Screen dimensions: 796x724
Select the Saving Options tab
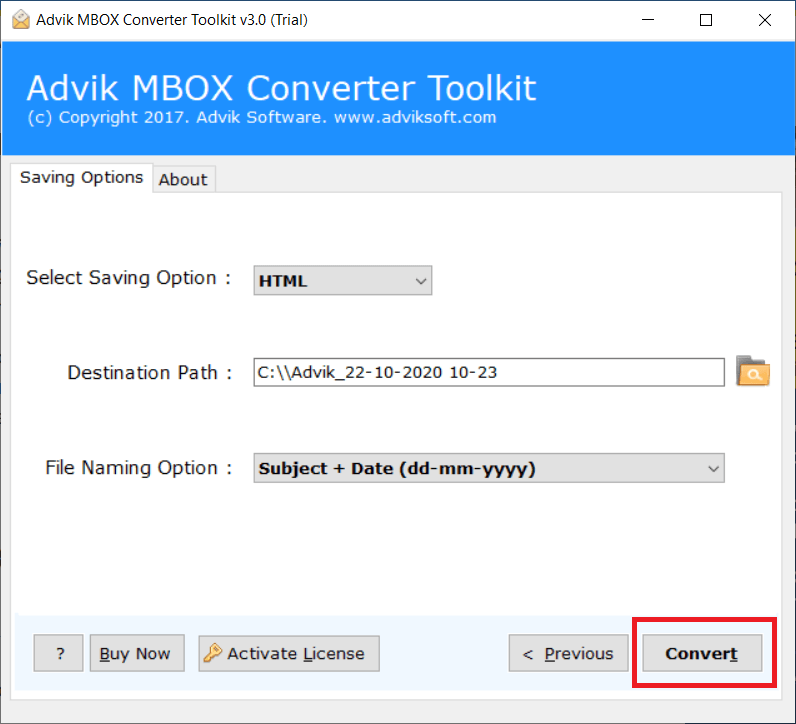click(81, 178)
